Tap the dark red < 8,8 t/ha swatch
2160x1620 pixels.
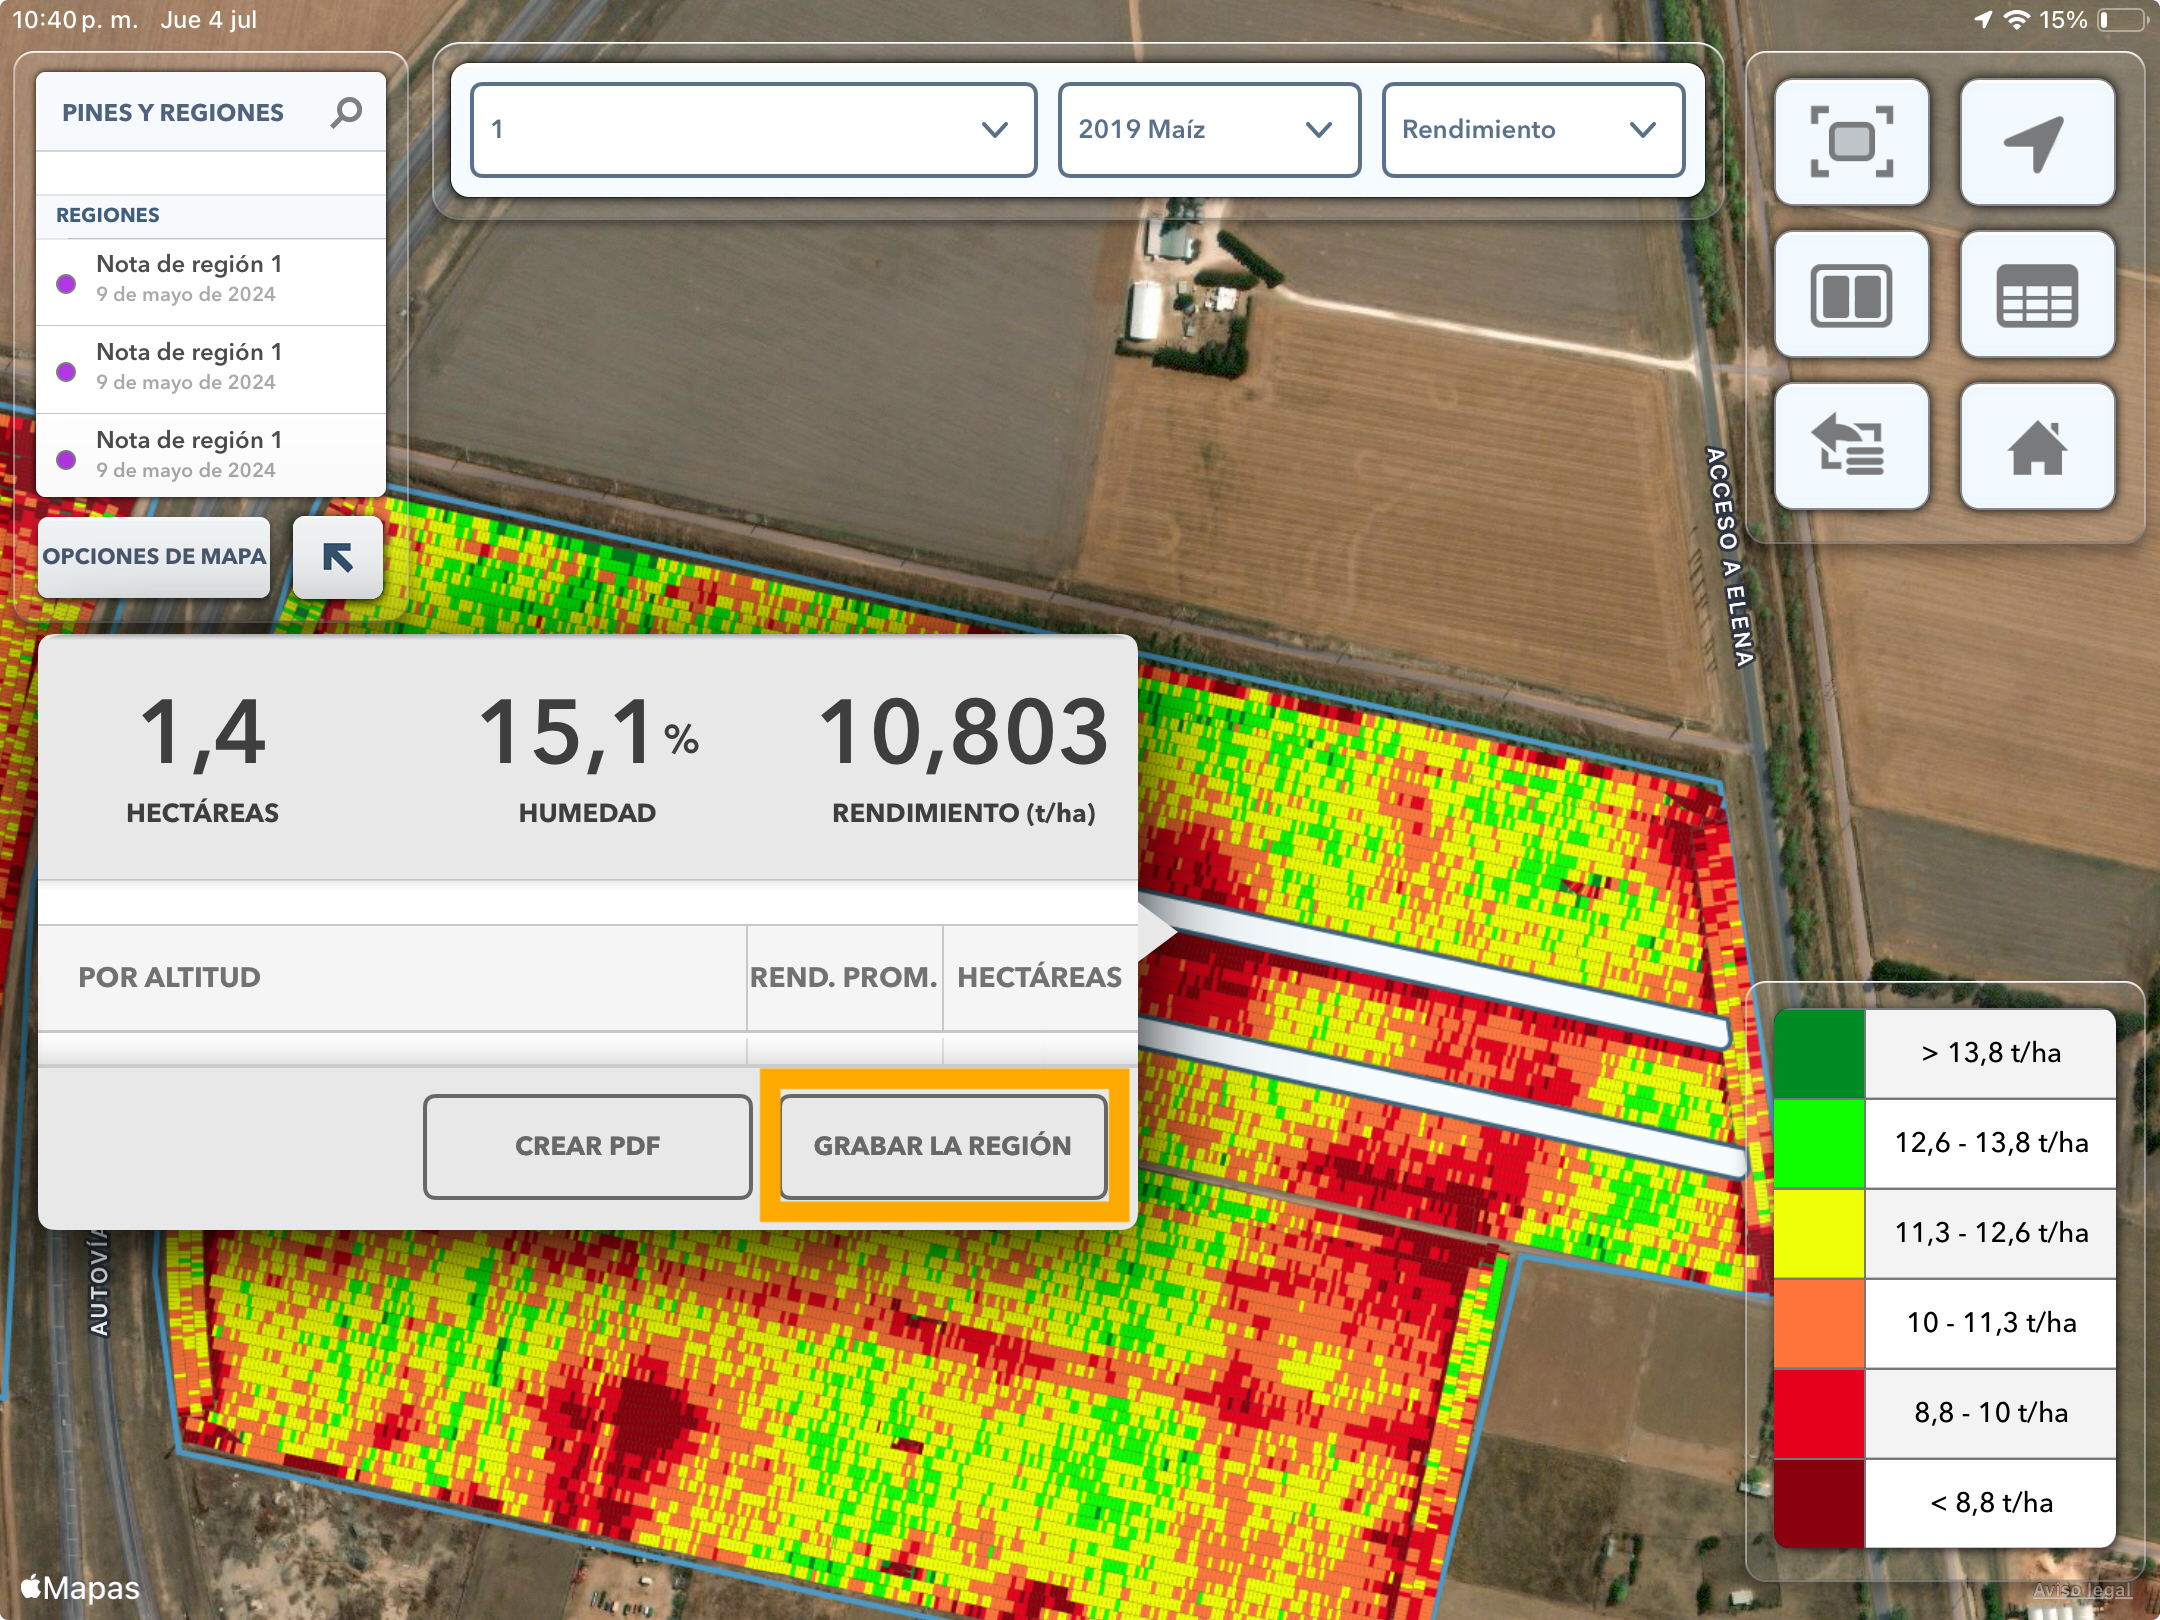pos(1819,1503)
